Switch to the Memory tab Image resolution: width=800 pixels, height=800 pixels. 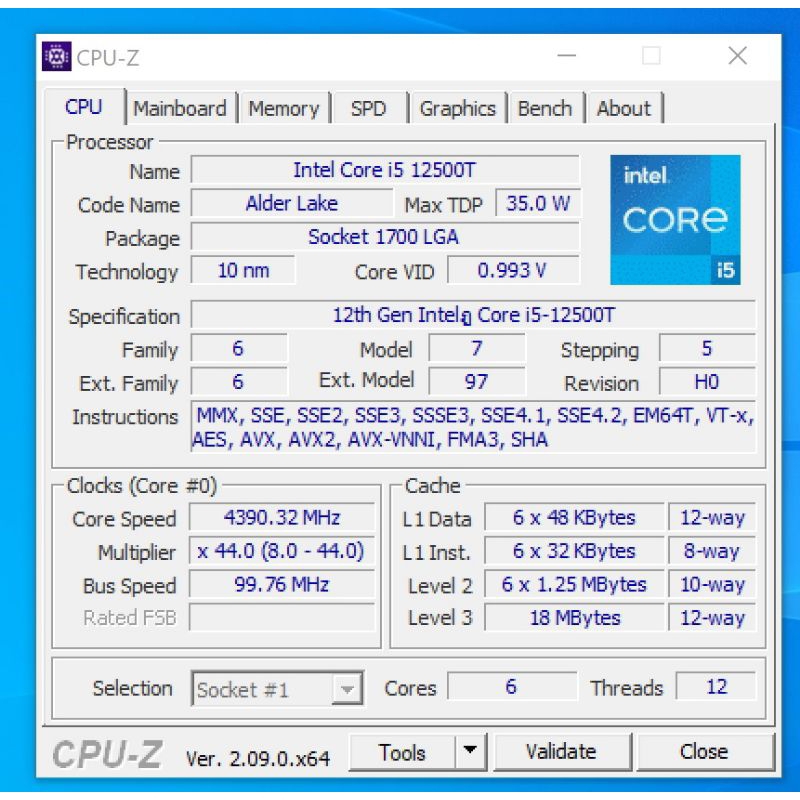pos(283,109)
